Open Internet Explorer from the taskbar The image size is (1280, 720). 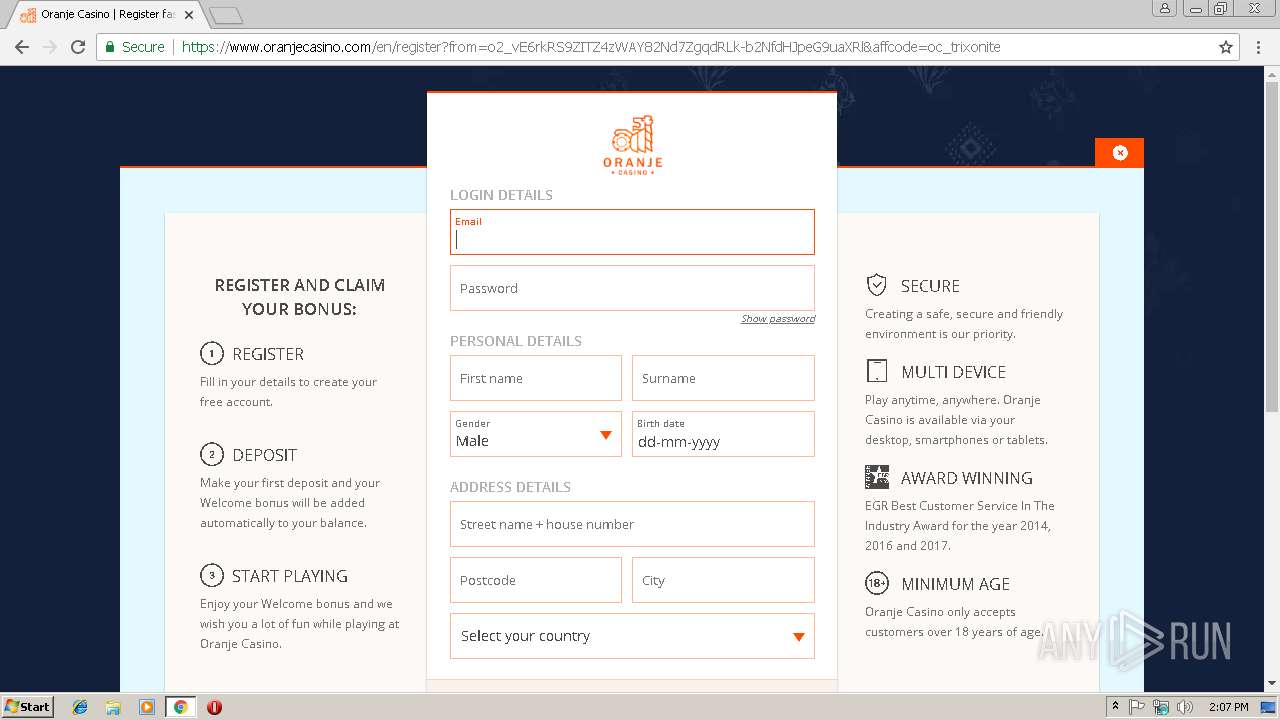(x=80, y=707)
